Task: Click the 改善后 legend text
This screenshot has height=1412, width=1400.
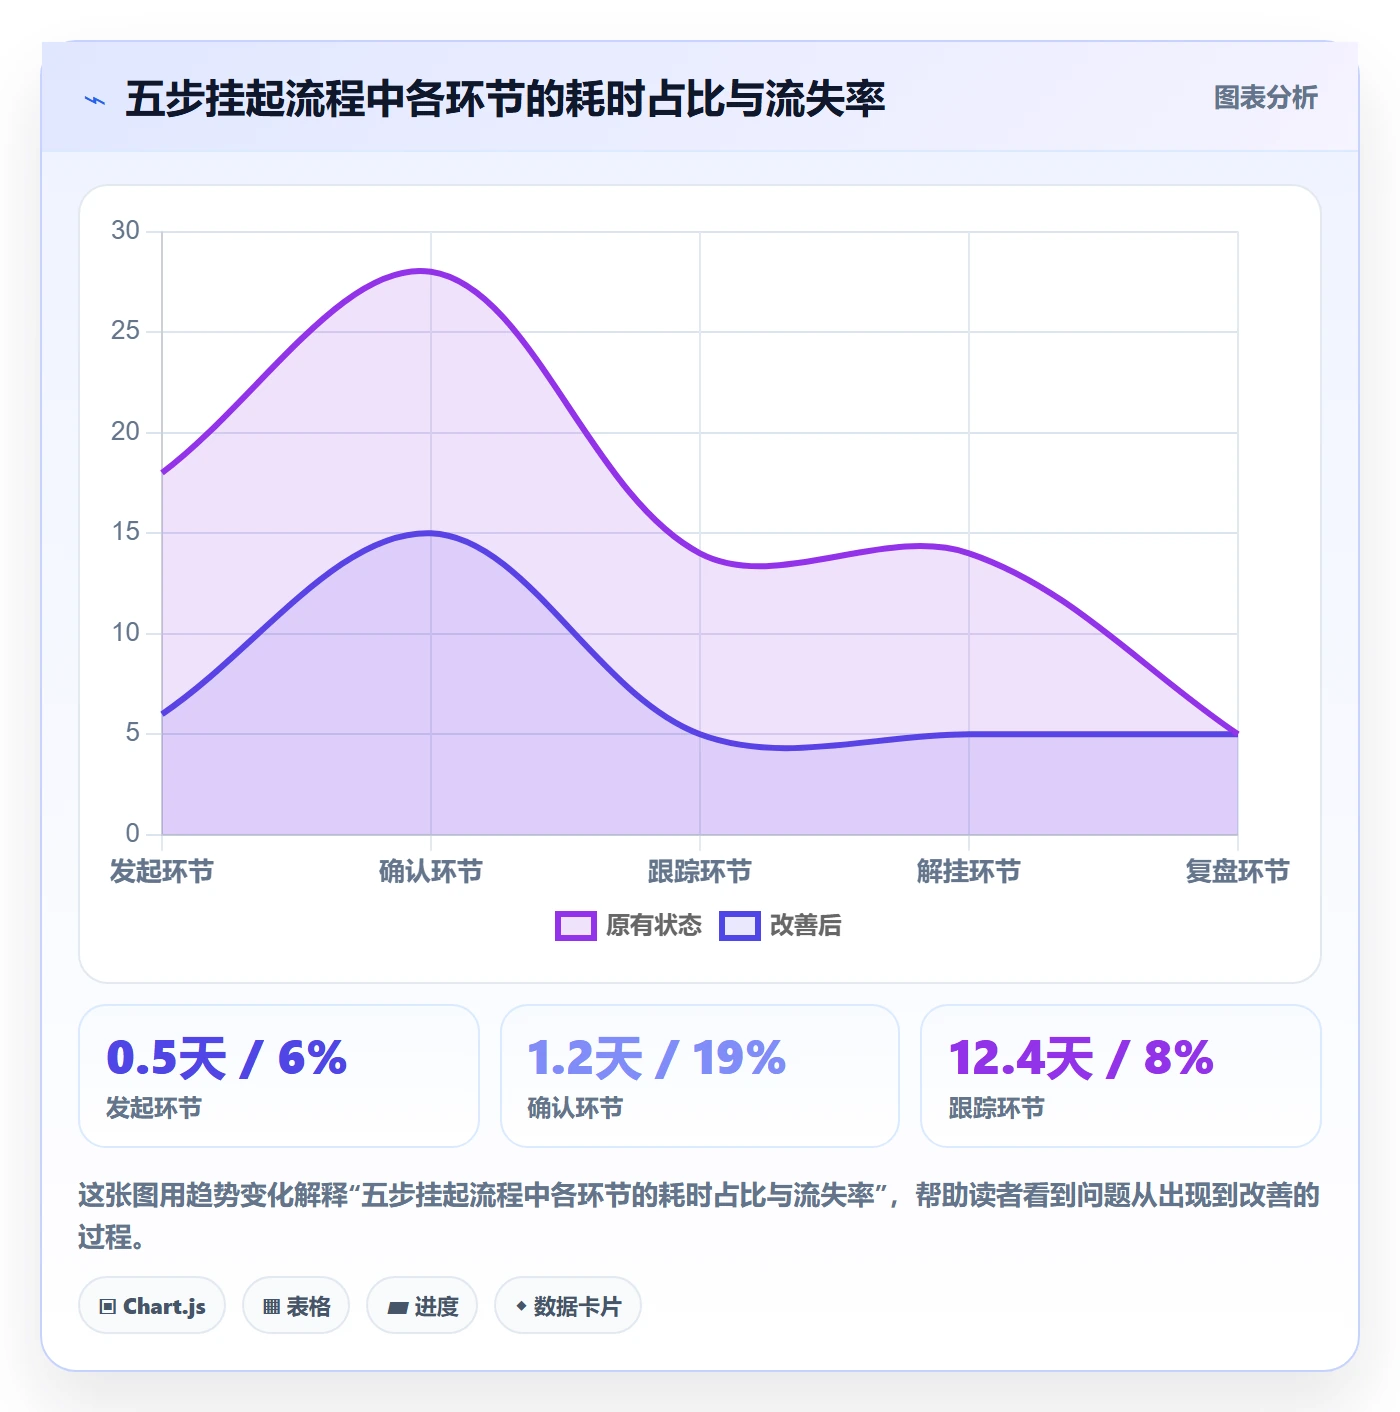Action: click(x=805, y=926)
